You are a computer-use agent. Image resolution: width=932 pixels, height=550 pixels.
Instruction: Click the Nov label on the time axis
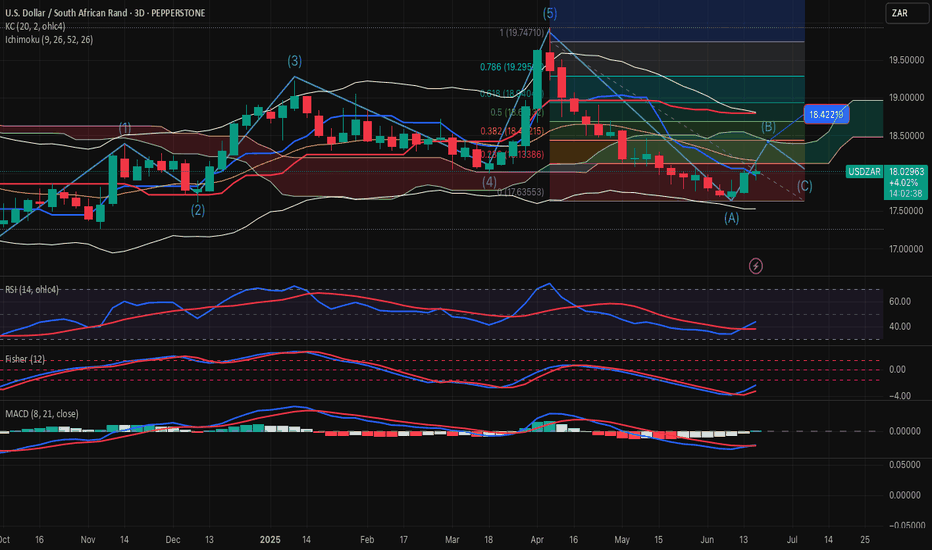tap(87, 540)
